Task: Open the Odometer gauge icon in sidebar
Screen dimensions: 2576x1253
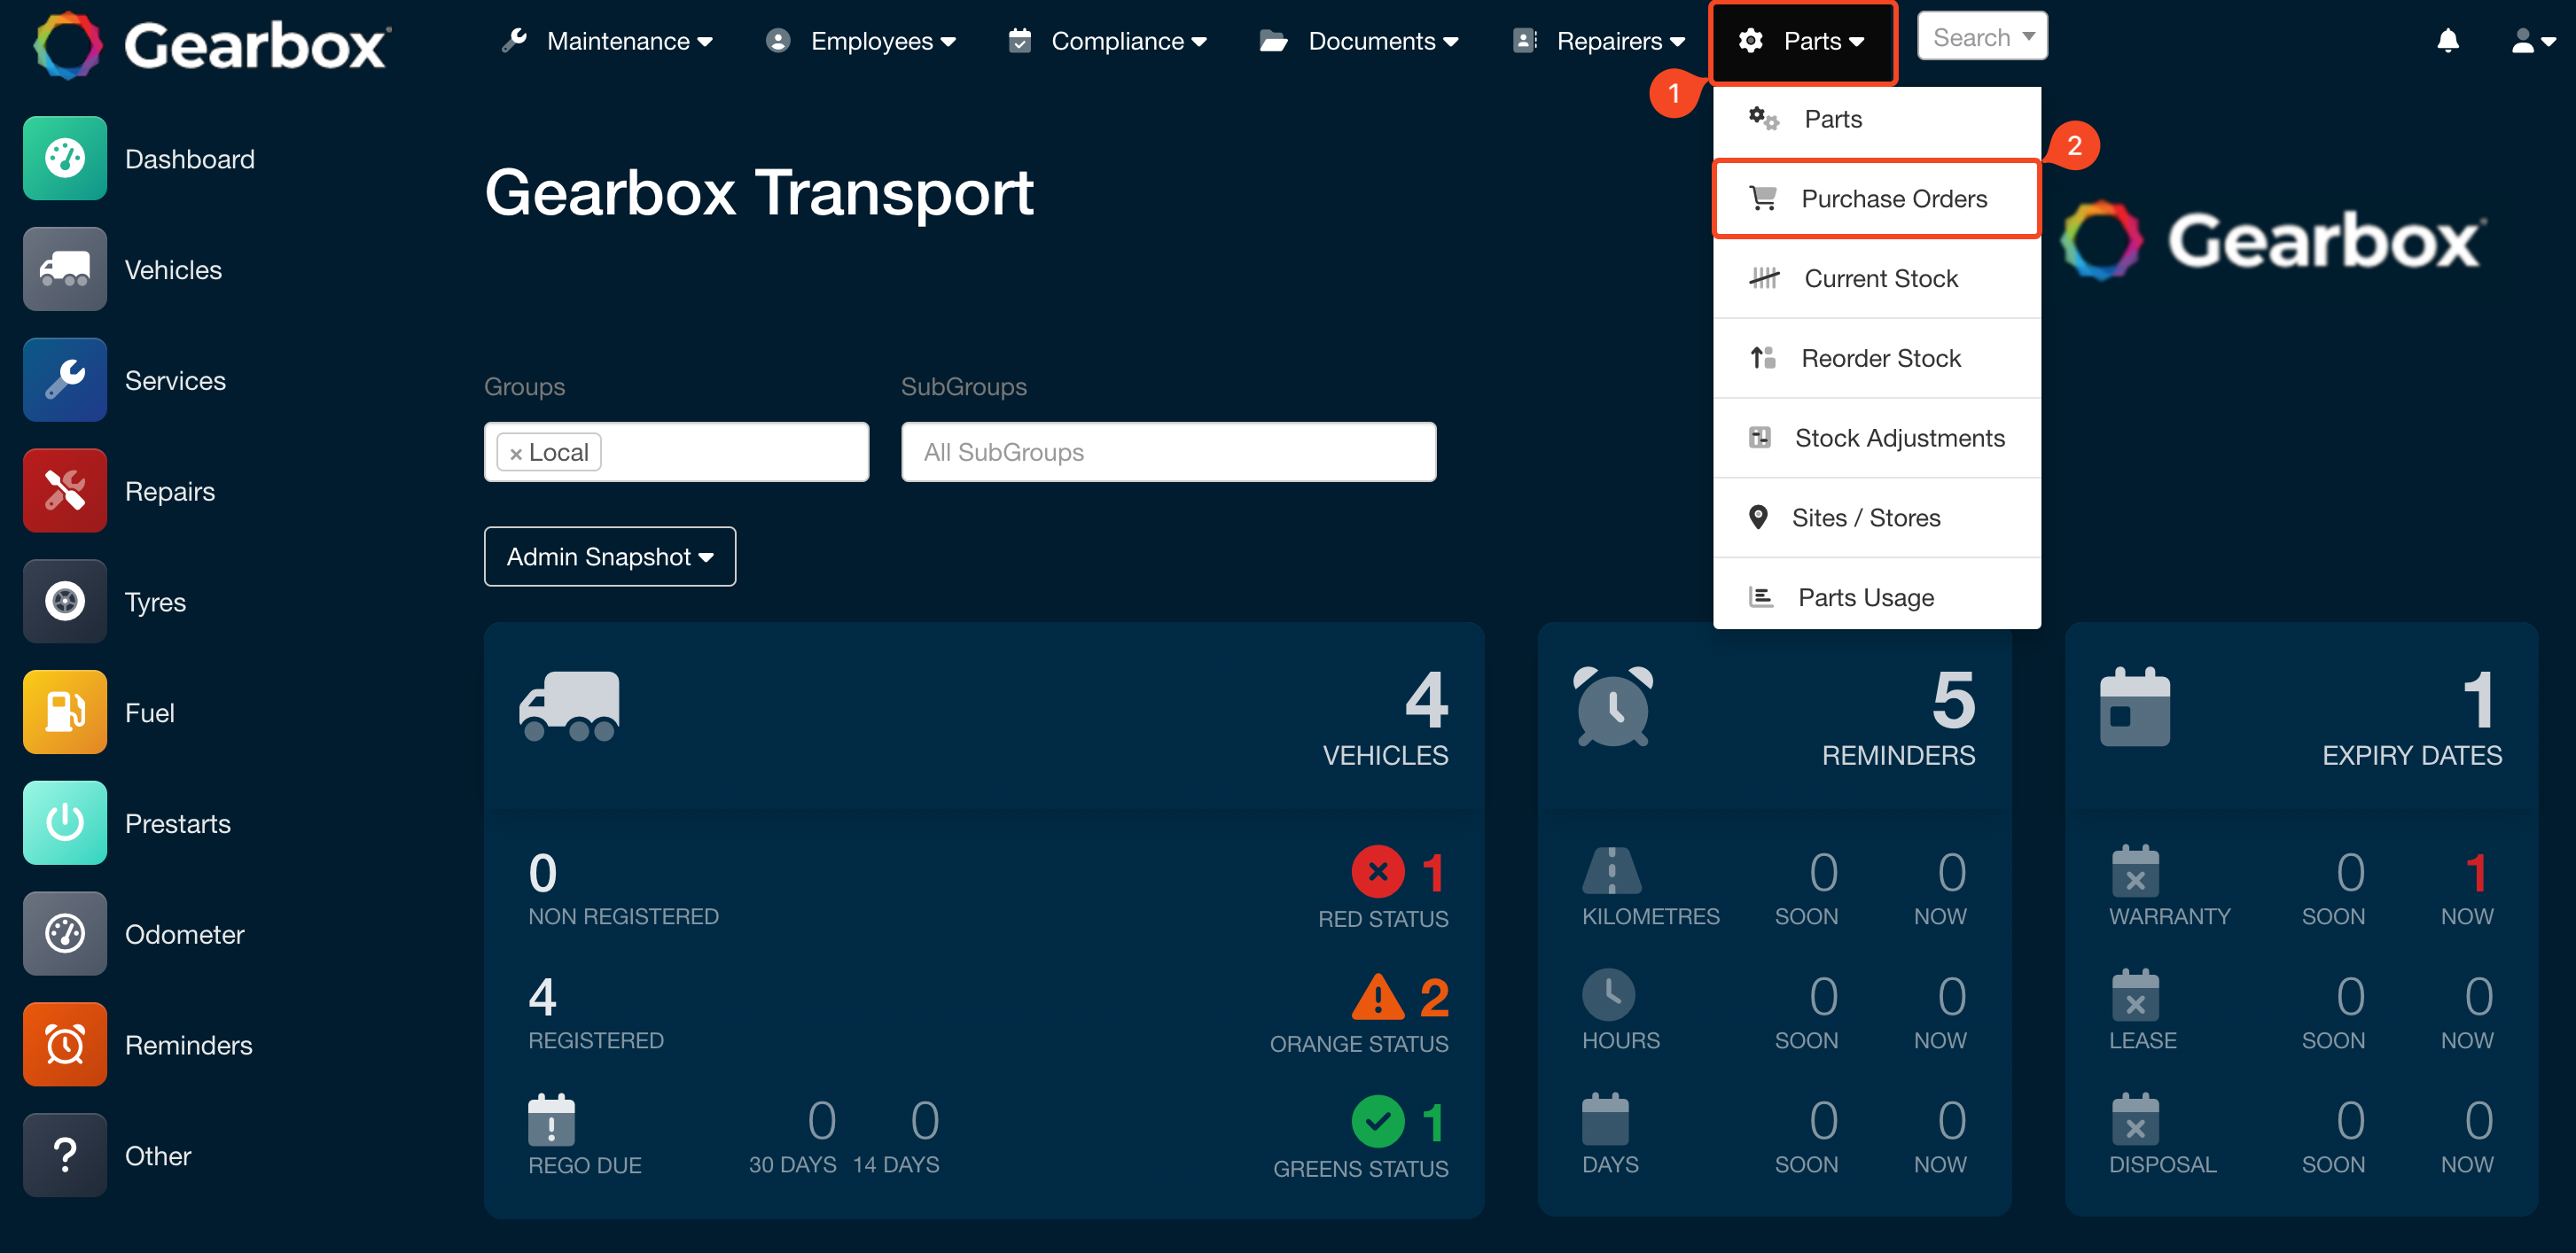Action: tap(65, 934)
